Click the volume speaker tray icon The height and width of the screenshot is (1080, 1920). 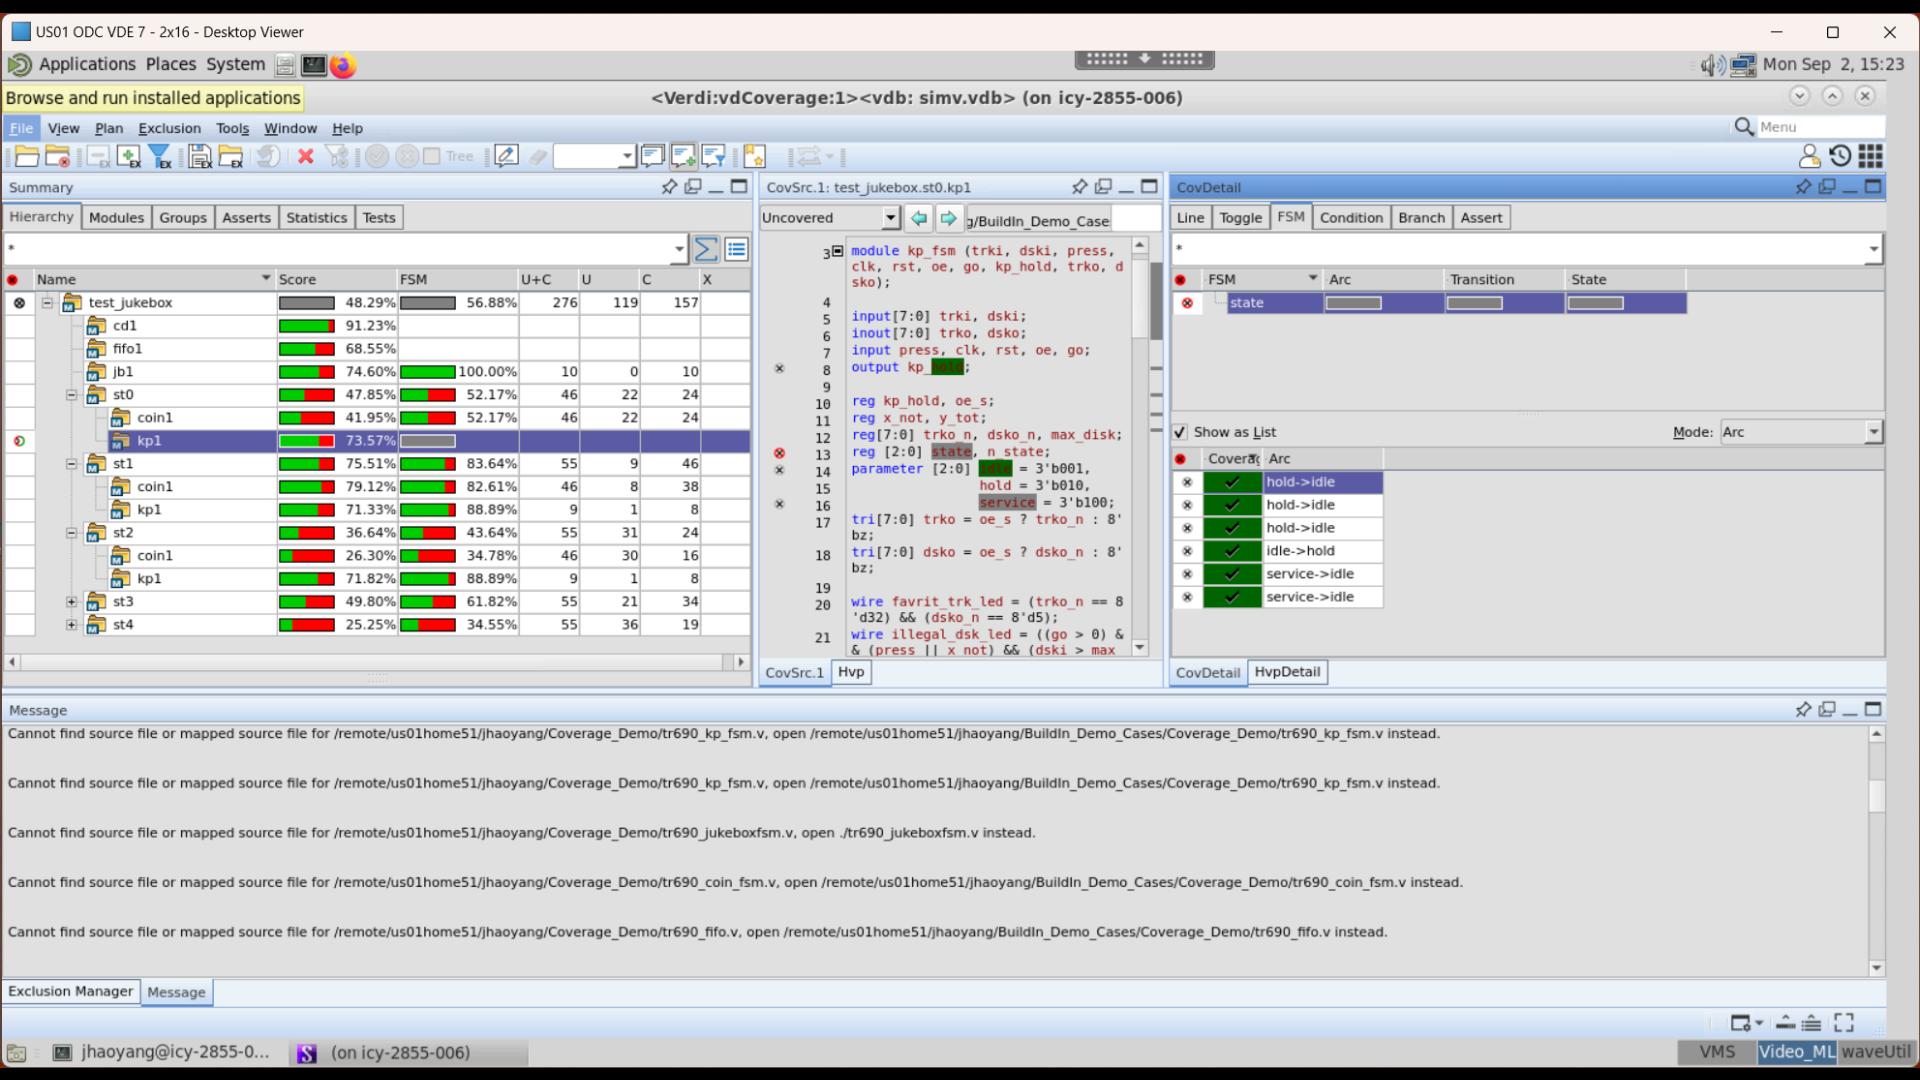pos(1712,65)
